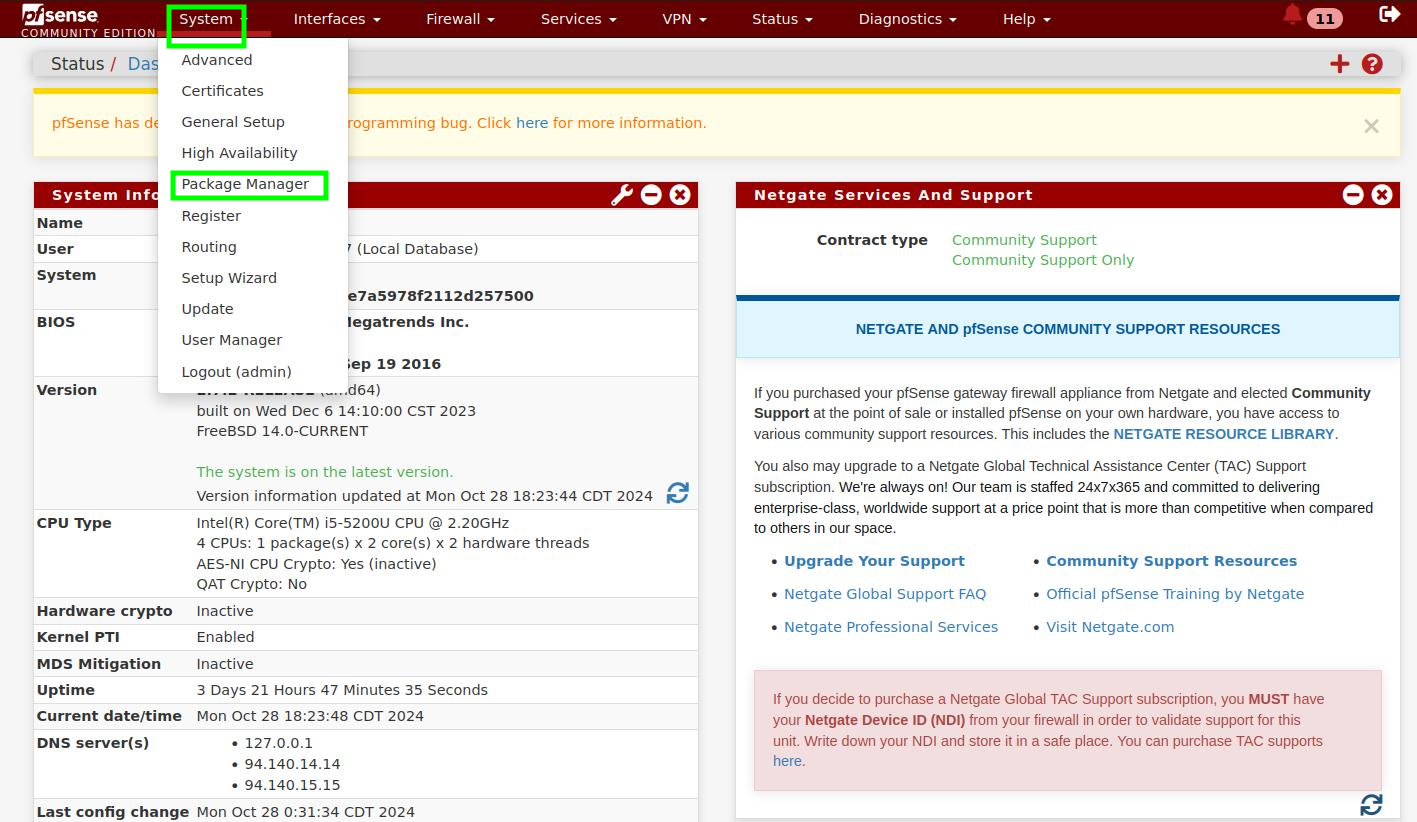Click Netgate Professional Services link
The image size is (1417, 822).
(x=891, y=627)
